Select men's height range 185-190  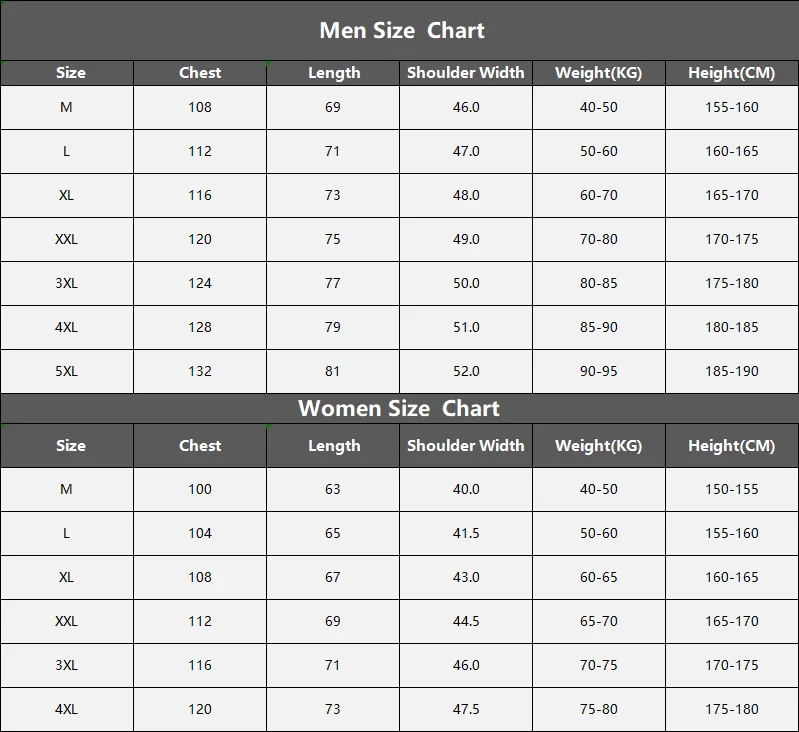[731, 371]
